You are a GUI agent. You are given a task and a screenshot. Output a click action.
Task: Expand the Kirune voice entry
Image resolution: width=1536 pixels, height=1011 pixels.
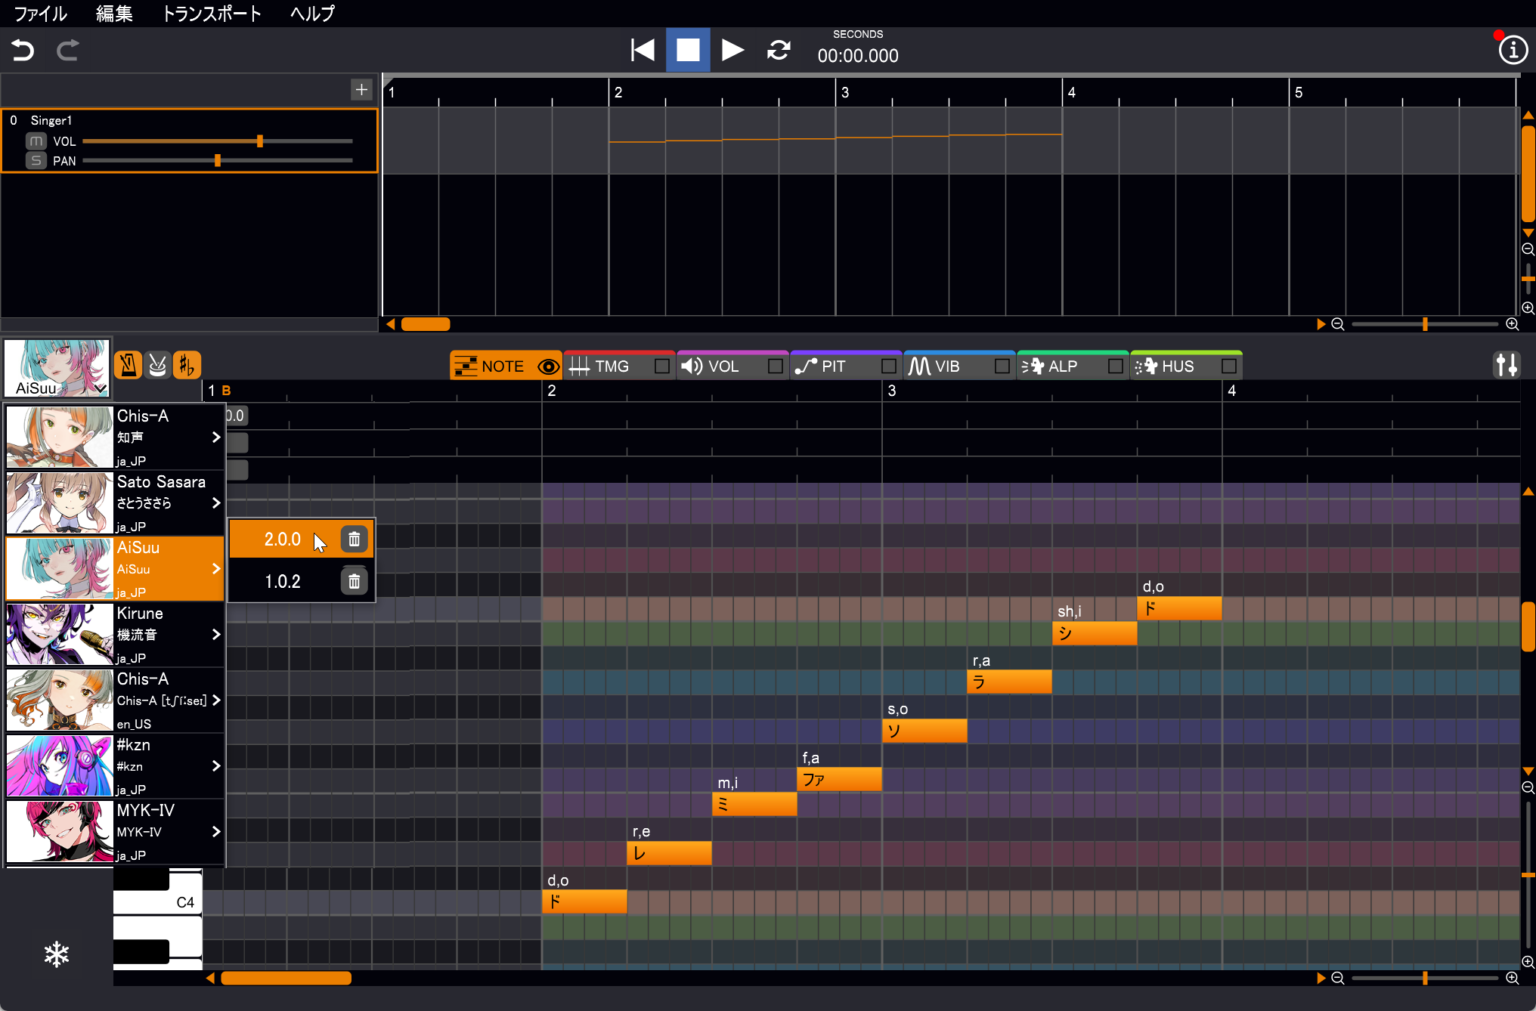[x=216, y=634]
